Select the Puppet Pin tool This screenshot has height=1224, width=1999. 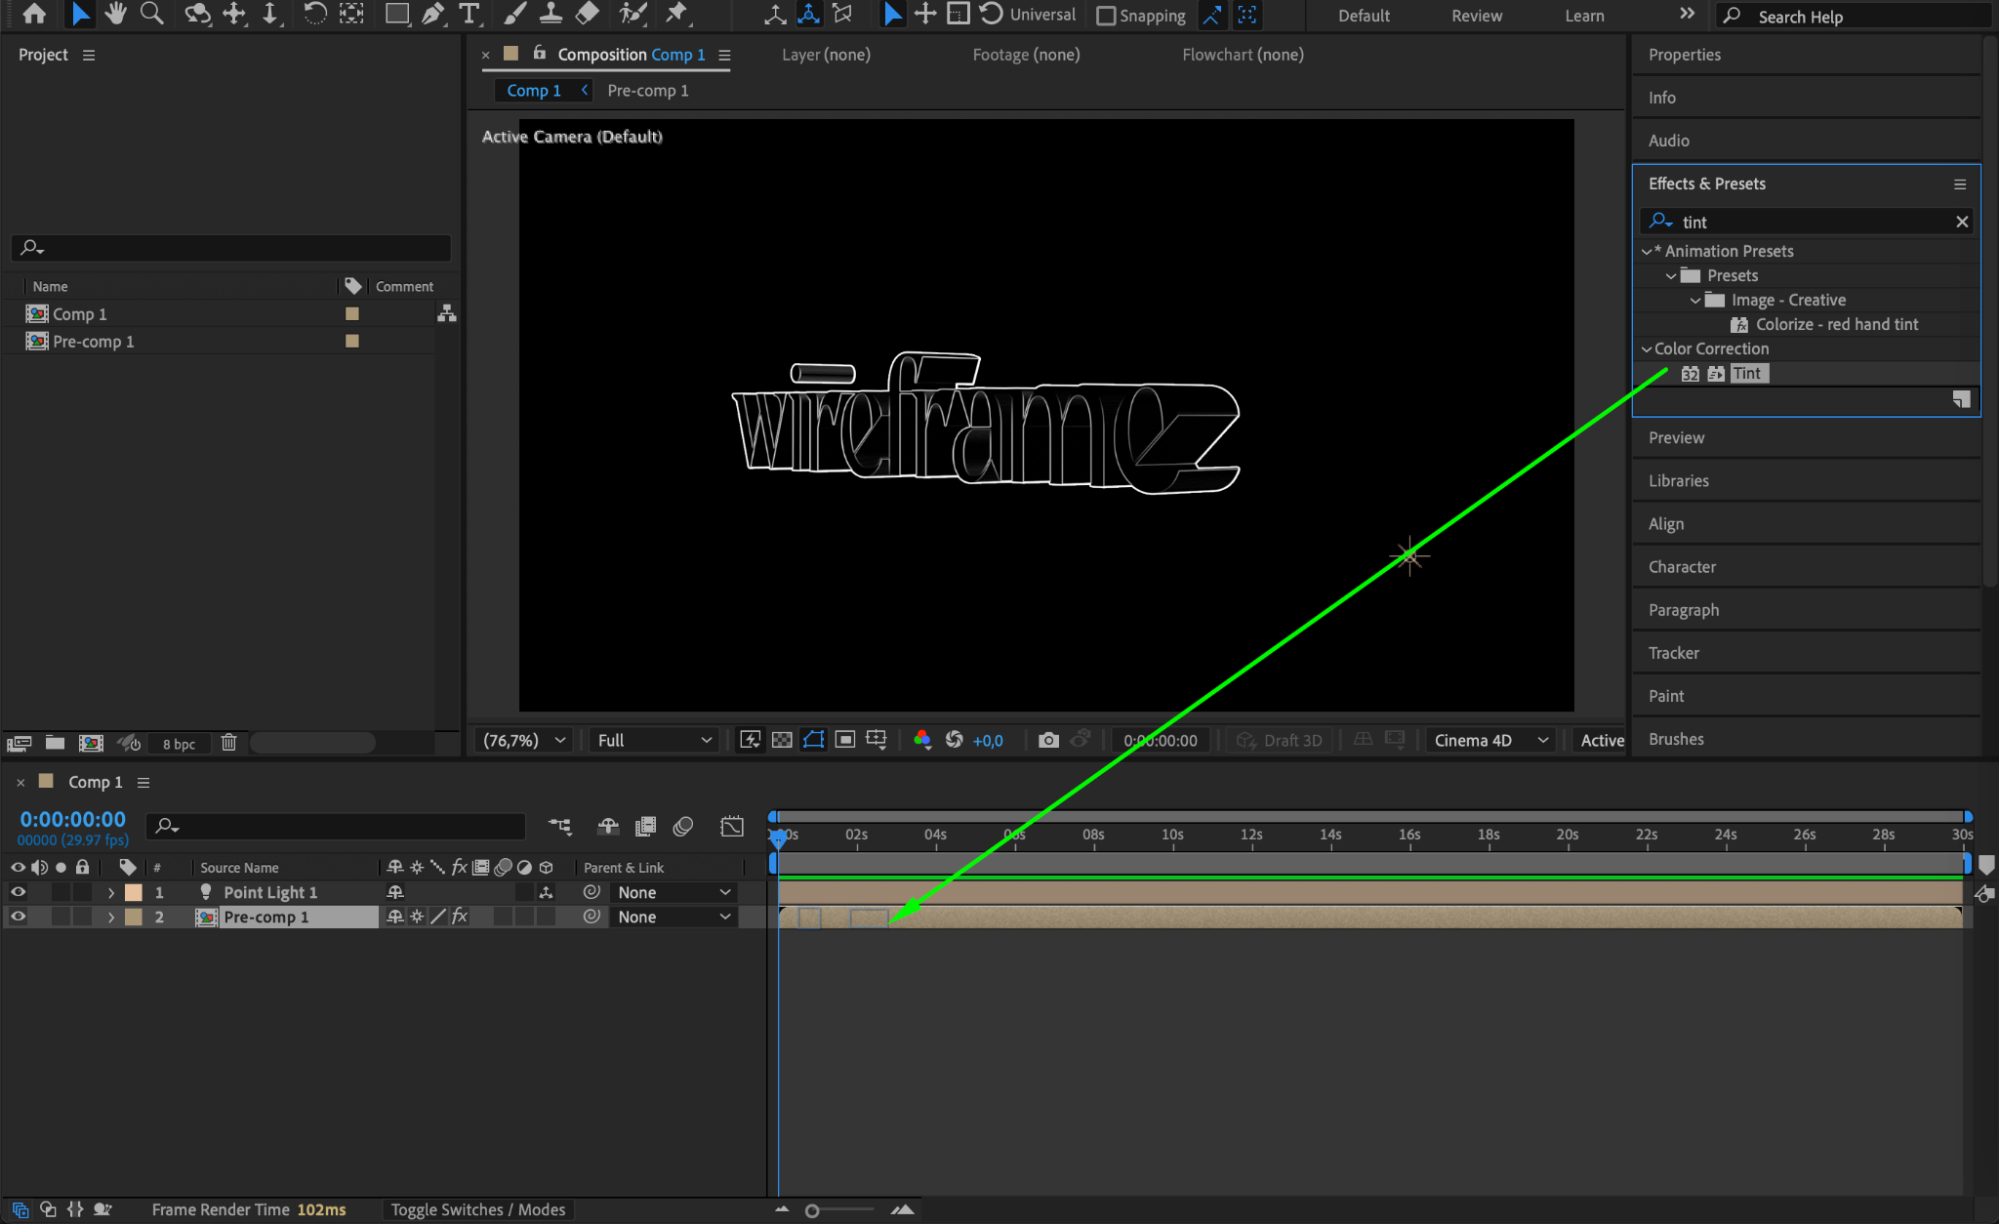677,14
